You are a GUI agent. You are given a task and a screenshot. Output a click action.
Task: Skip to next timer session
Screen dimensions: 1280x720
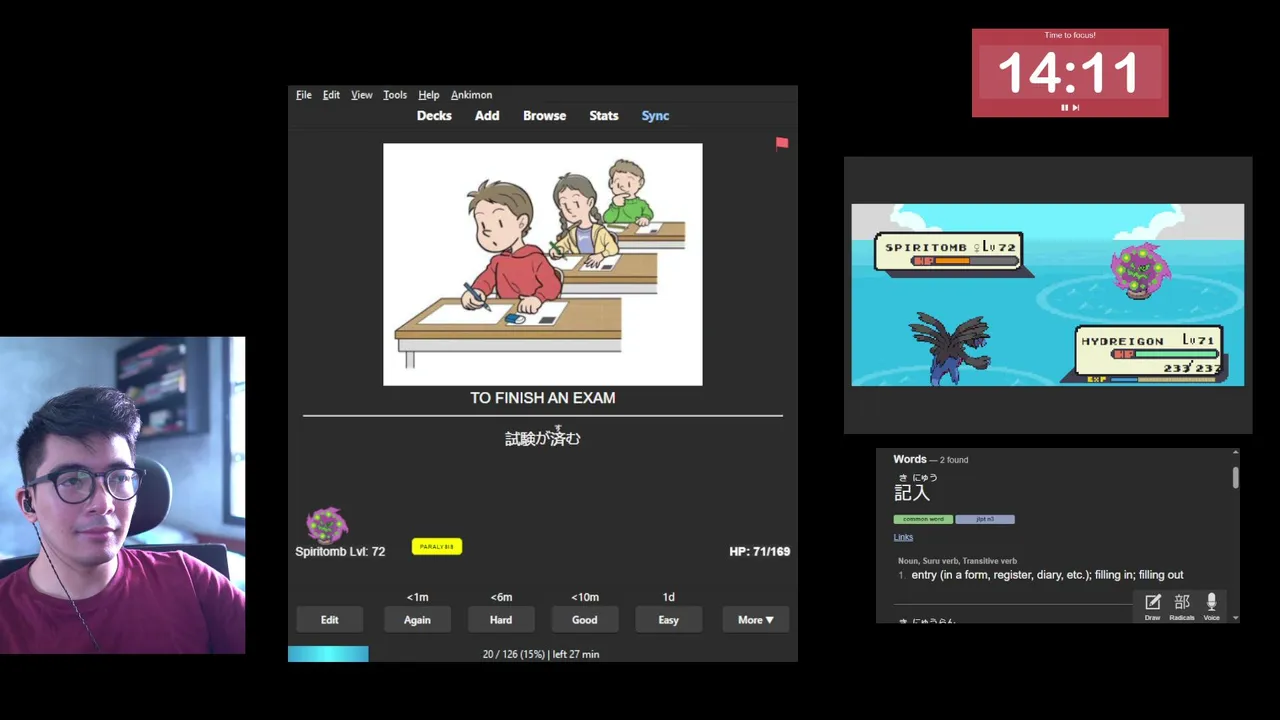coord(1076,107)
